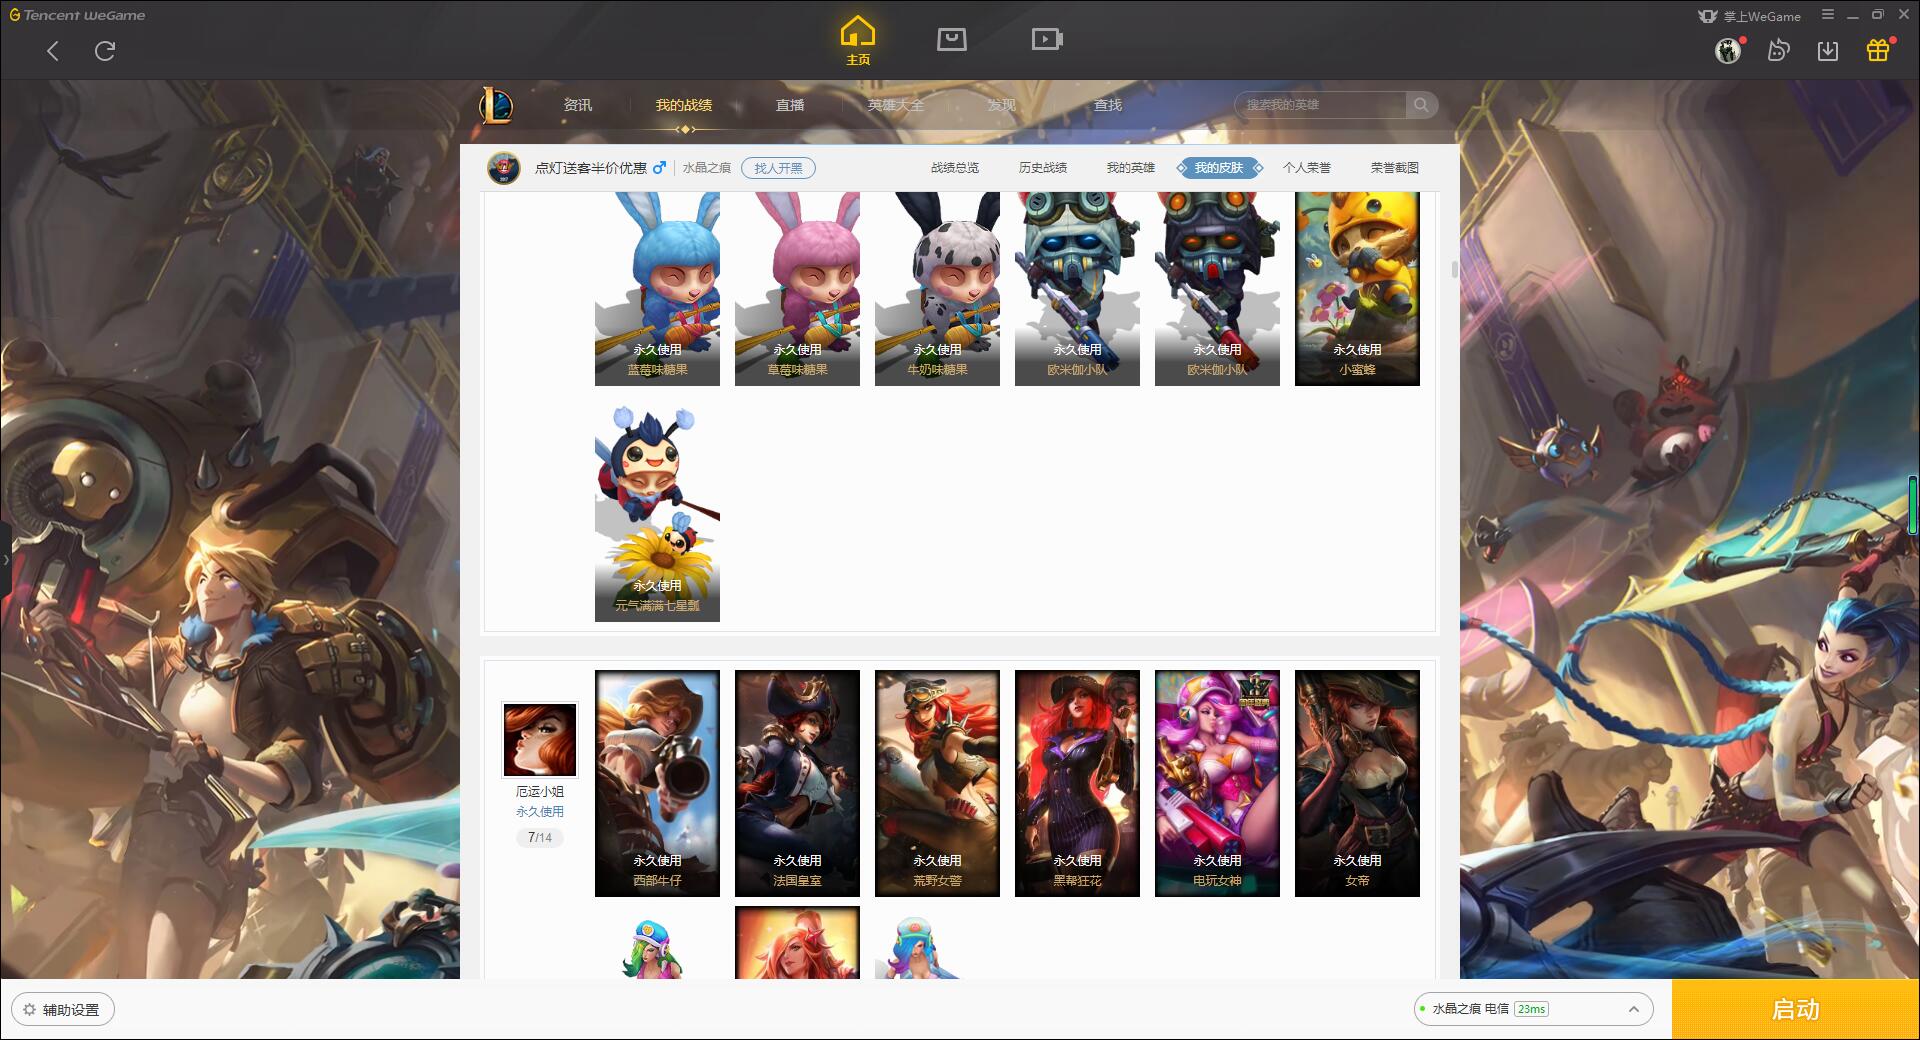Click the Tencent WeGame logo
Screen dimensions: 1920x1040
point(77,15)
